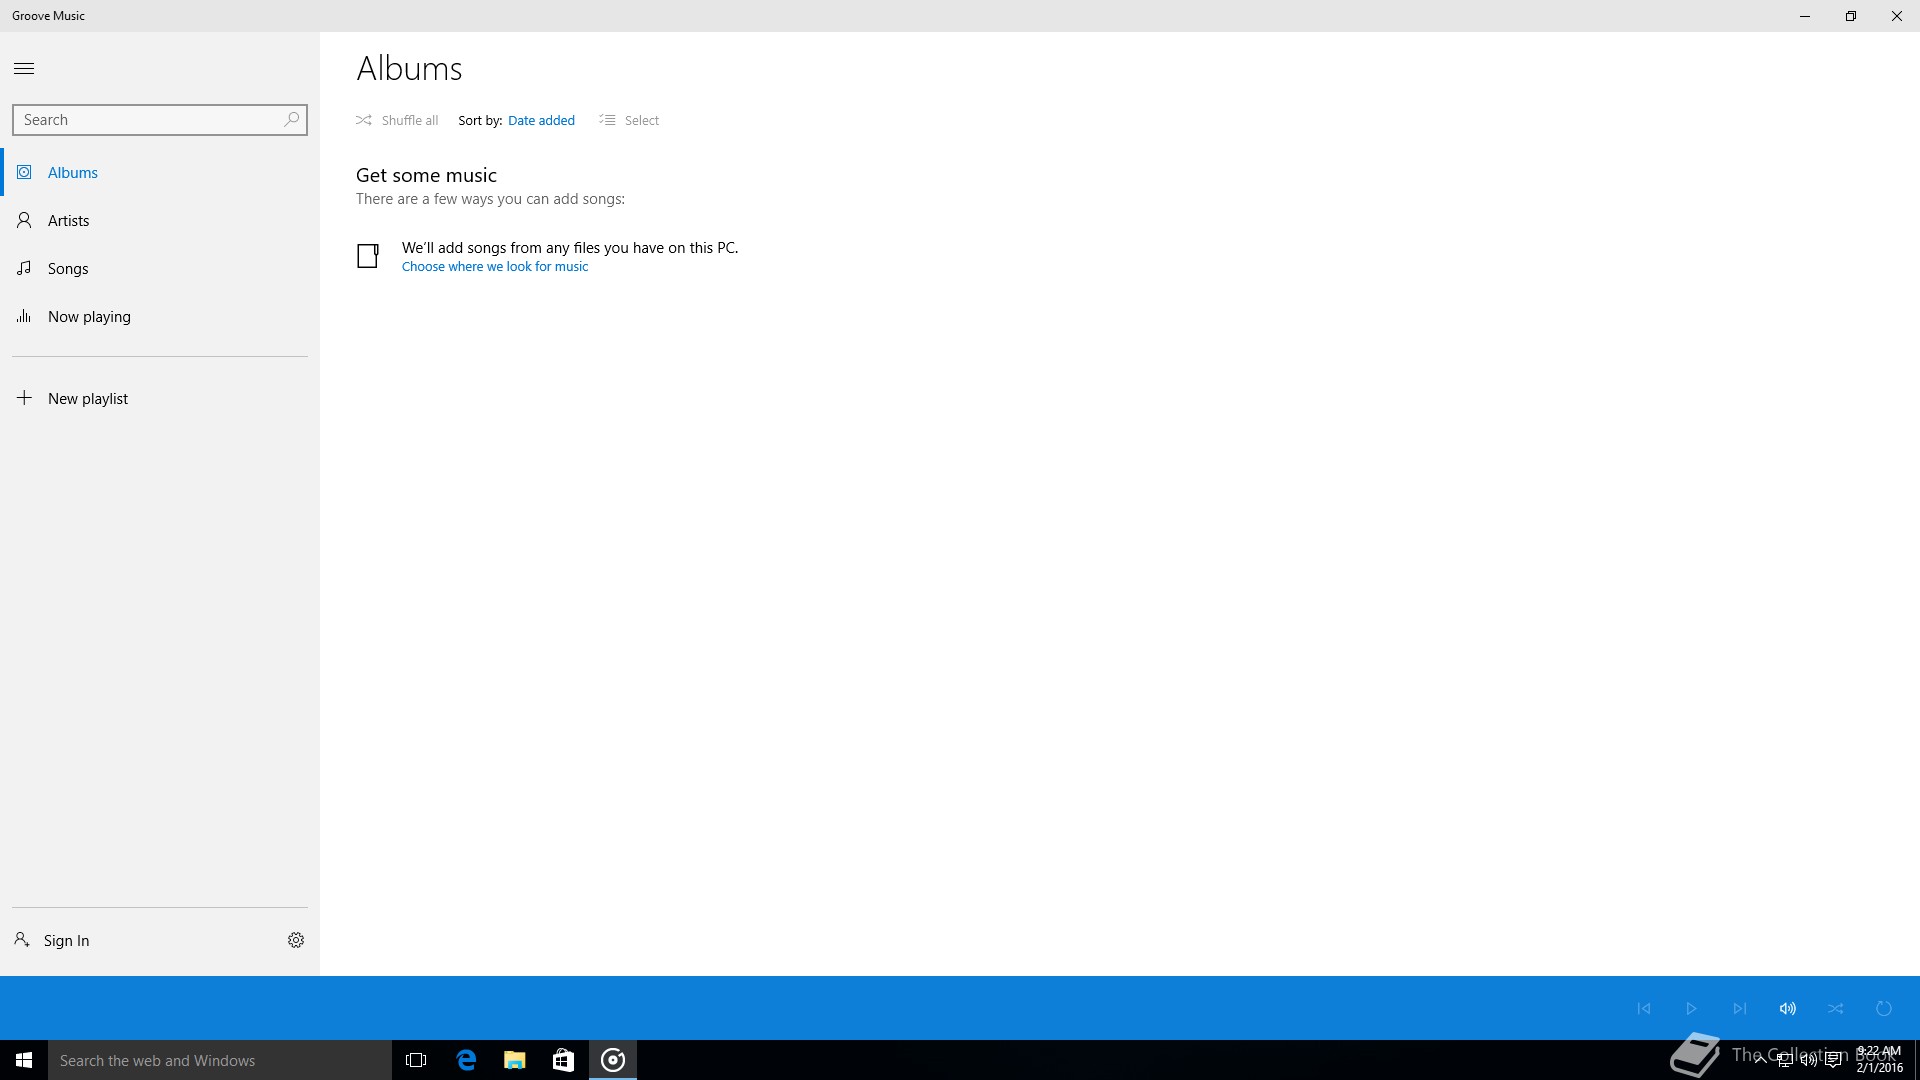Switch to Now playing view
The width and height of the screenshot is (1920, 1080).
click(x=89, y=317)
